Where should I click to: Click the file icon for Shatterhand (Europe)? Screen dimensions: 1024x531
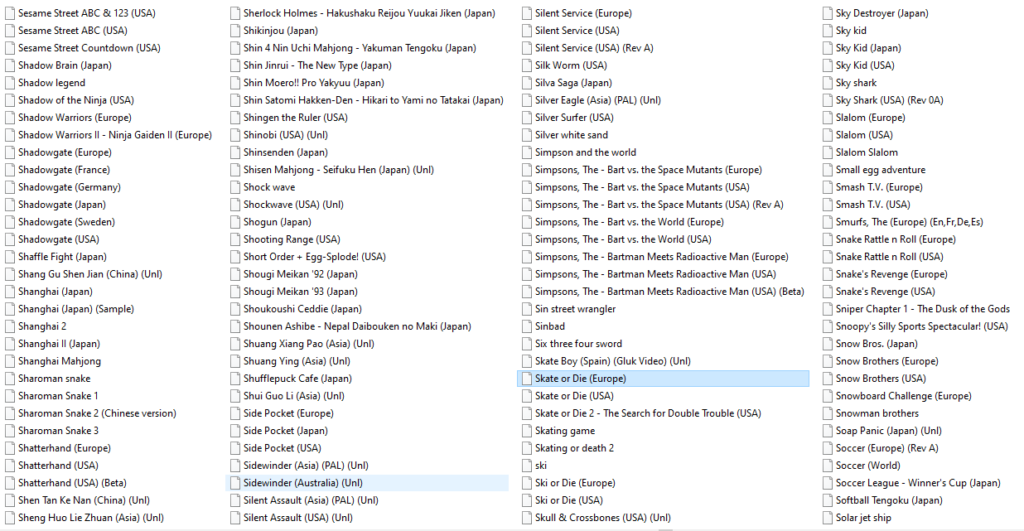tap(8, 448)
